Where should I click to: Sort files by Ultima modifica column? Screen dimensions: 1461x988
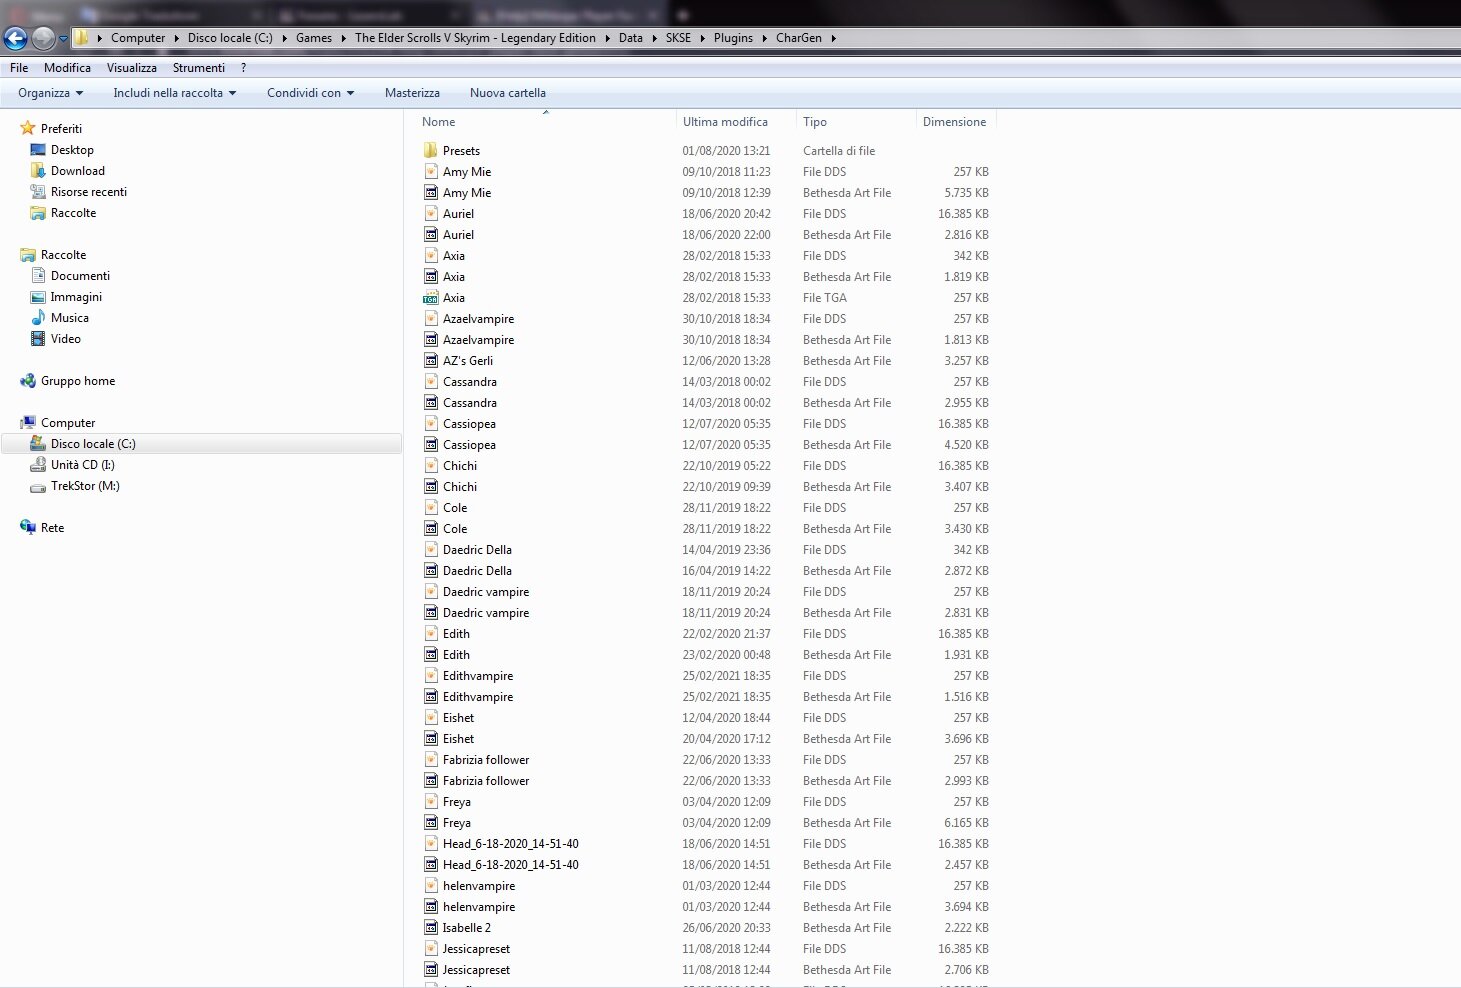pos(725,122)
